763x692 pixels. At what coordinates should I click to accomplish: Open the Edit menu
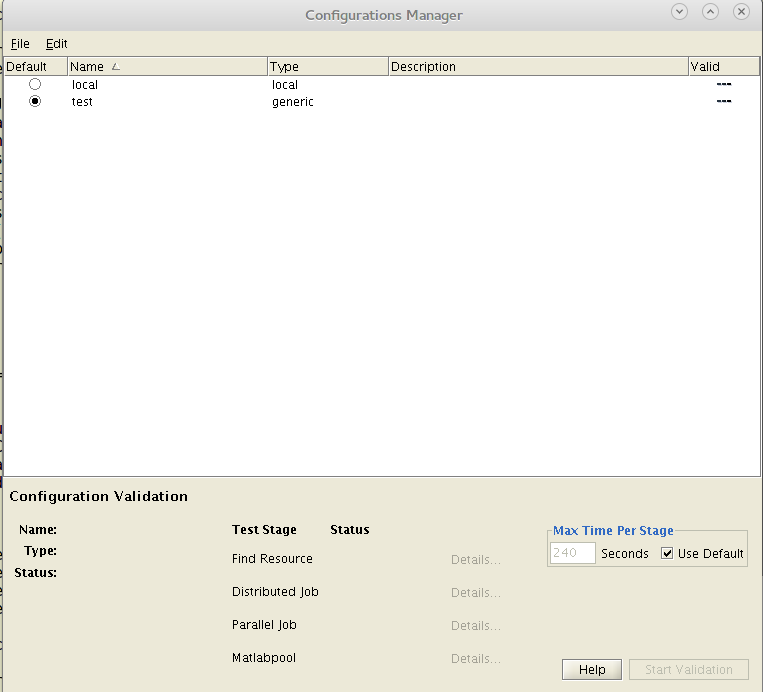pos(57,44)
